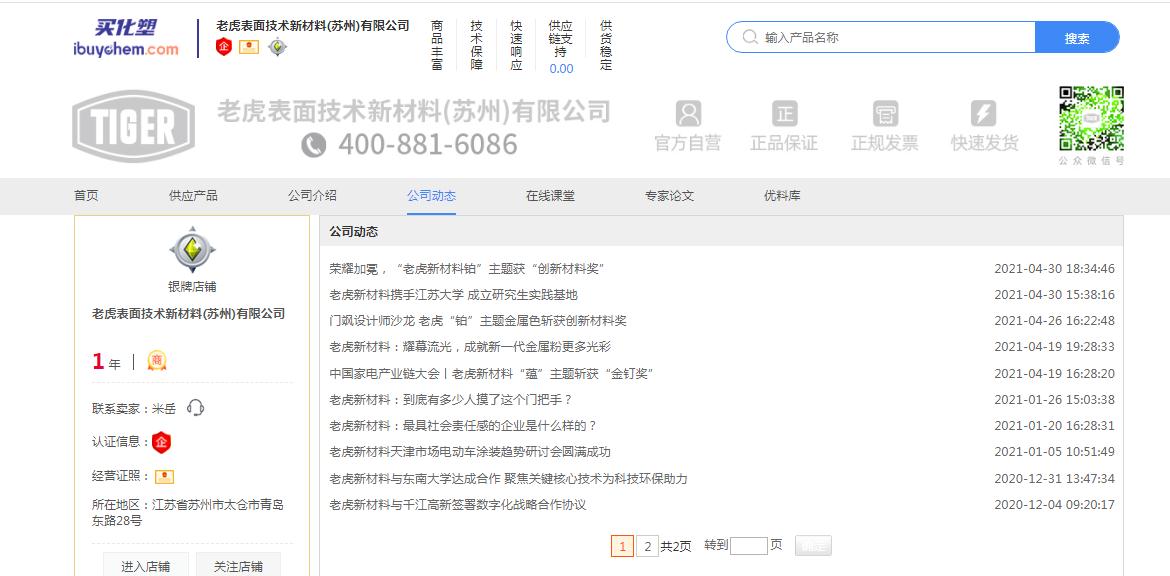
Task: Open 门飒设计师沙龙 article
Action: (478, 321)
